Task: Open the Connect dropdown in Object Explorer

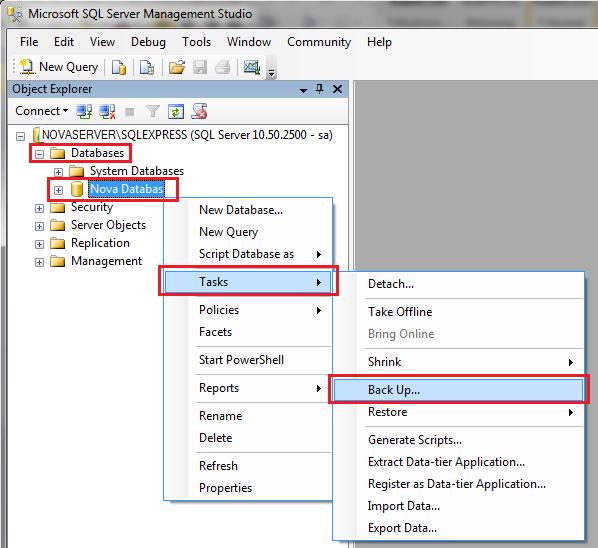Action: 42,111
